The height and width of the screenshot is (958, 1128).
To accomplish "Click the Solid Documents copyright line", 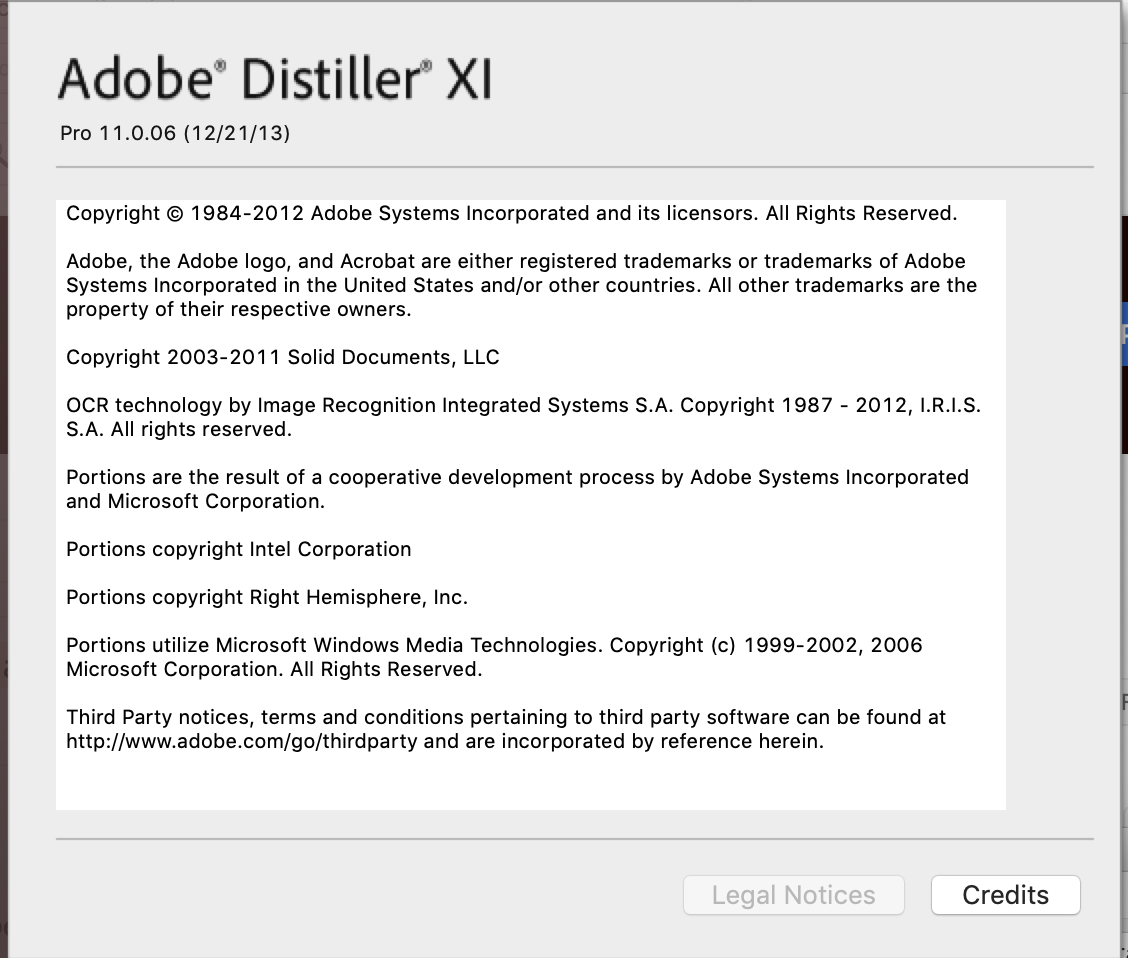I will (282, 357).
